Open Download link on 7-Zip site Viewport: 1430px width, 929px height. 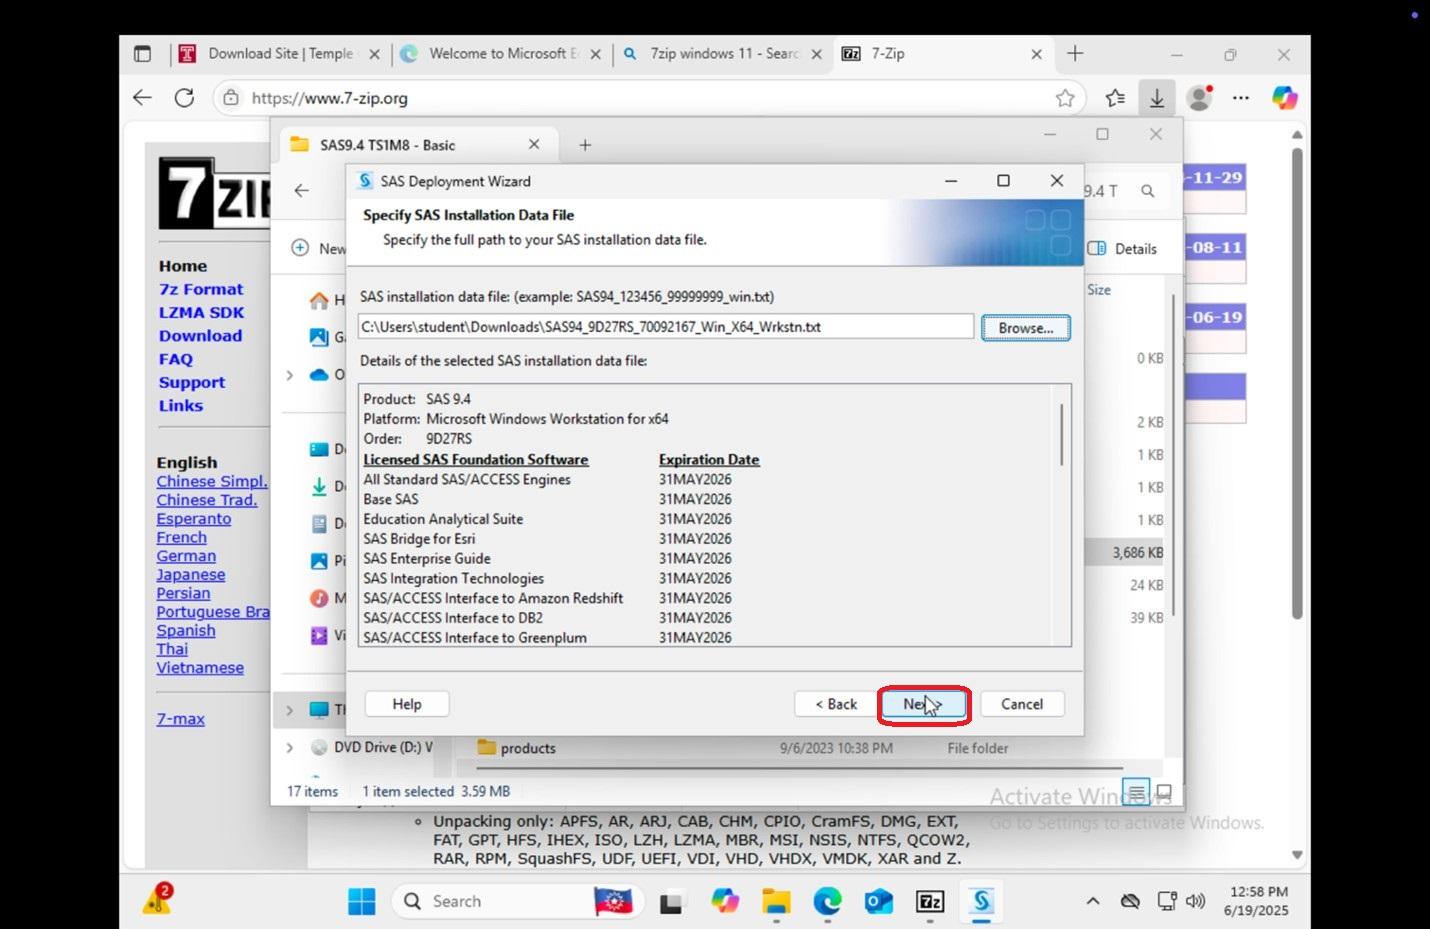[200, 336]
